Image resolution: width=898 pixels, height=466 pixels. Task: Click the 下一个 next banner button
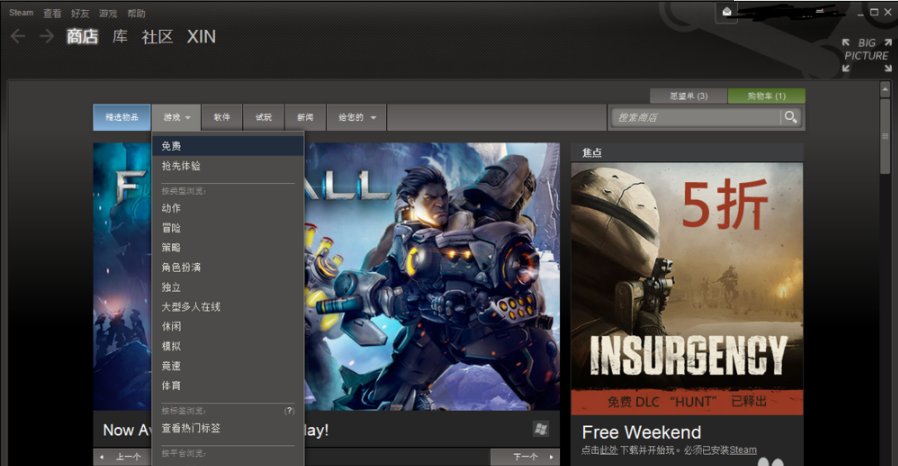[x=525, y=457]
